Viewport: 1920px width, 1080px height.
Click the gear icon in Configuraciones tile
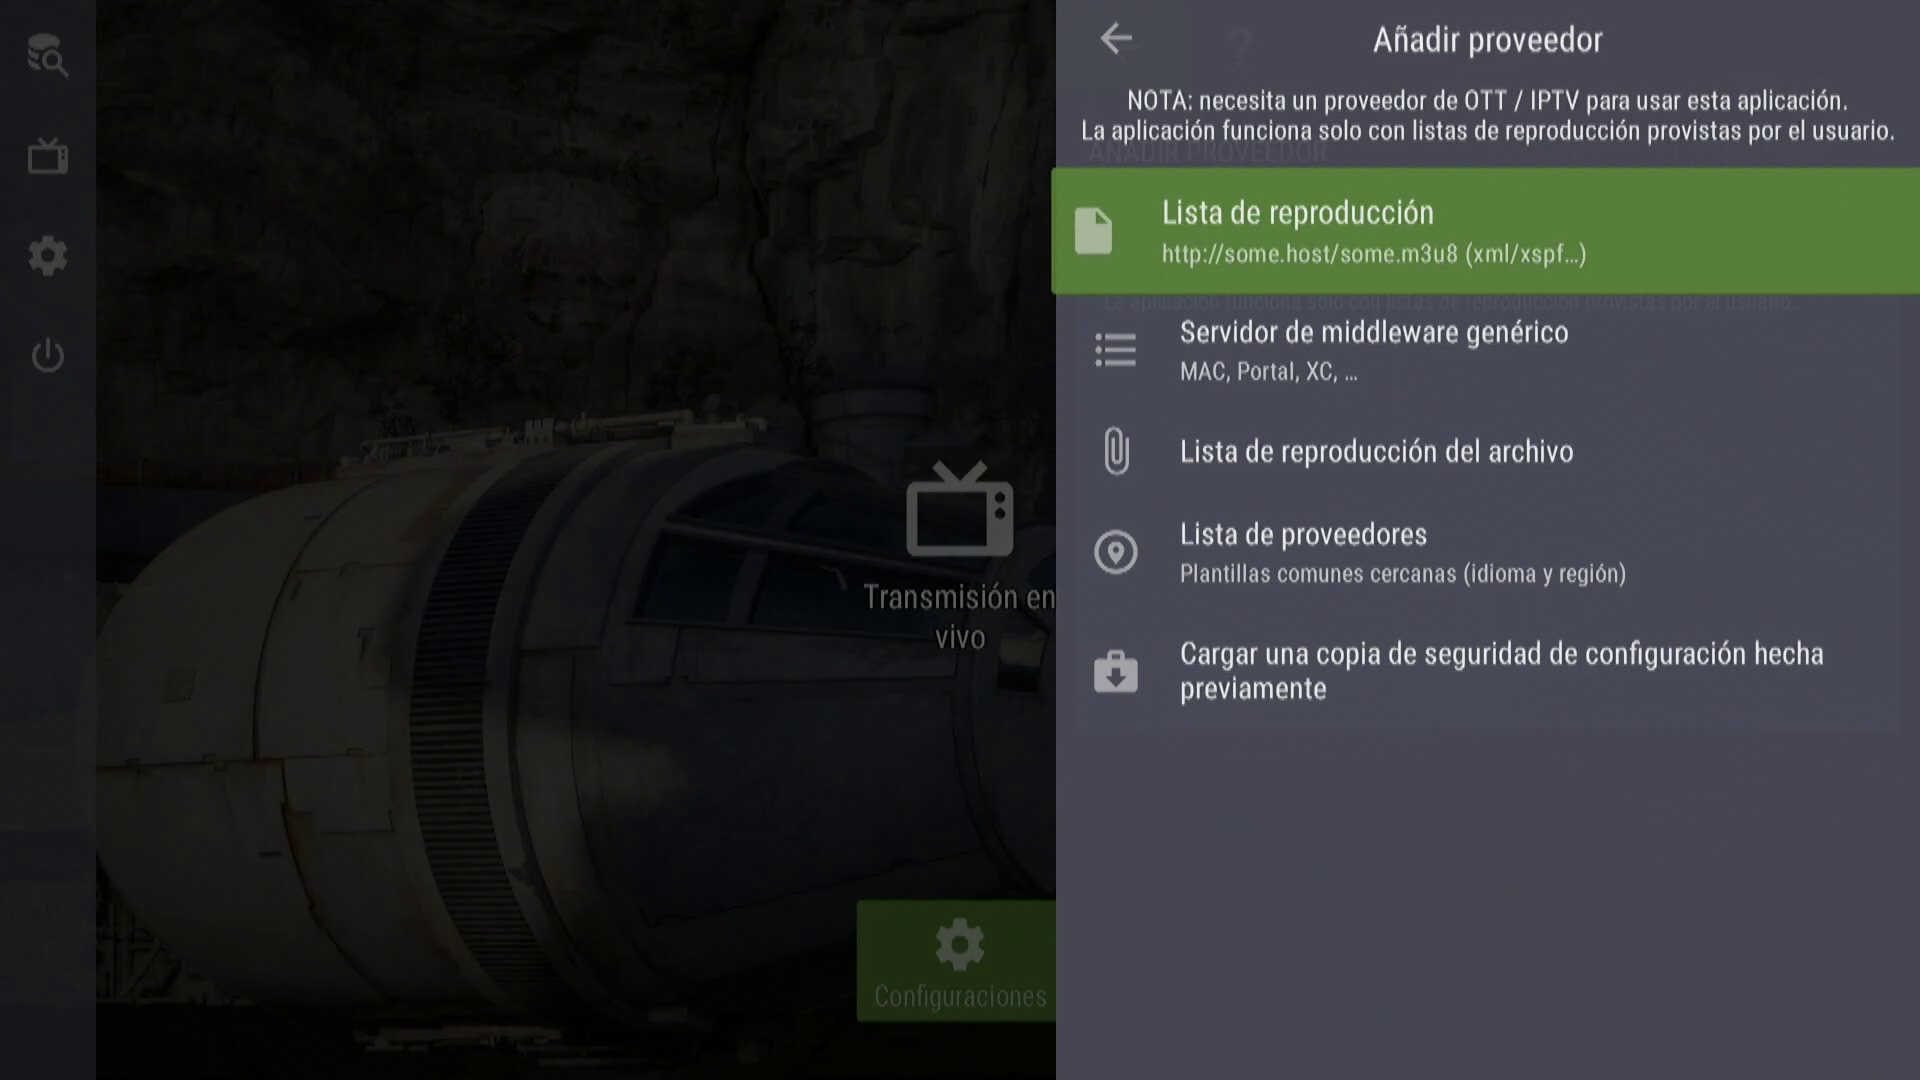(x=958, y=944)
